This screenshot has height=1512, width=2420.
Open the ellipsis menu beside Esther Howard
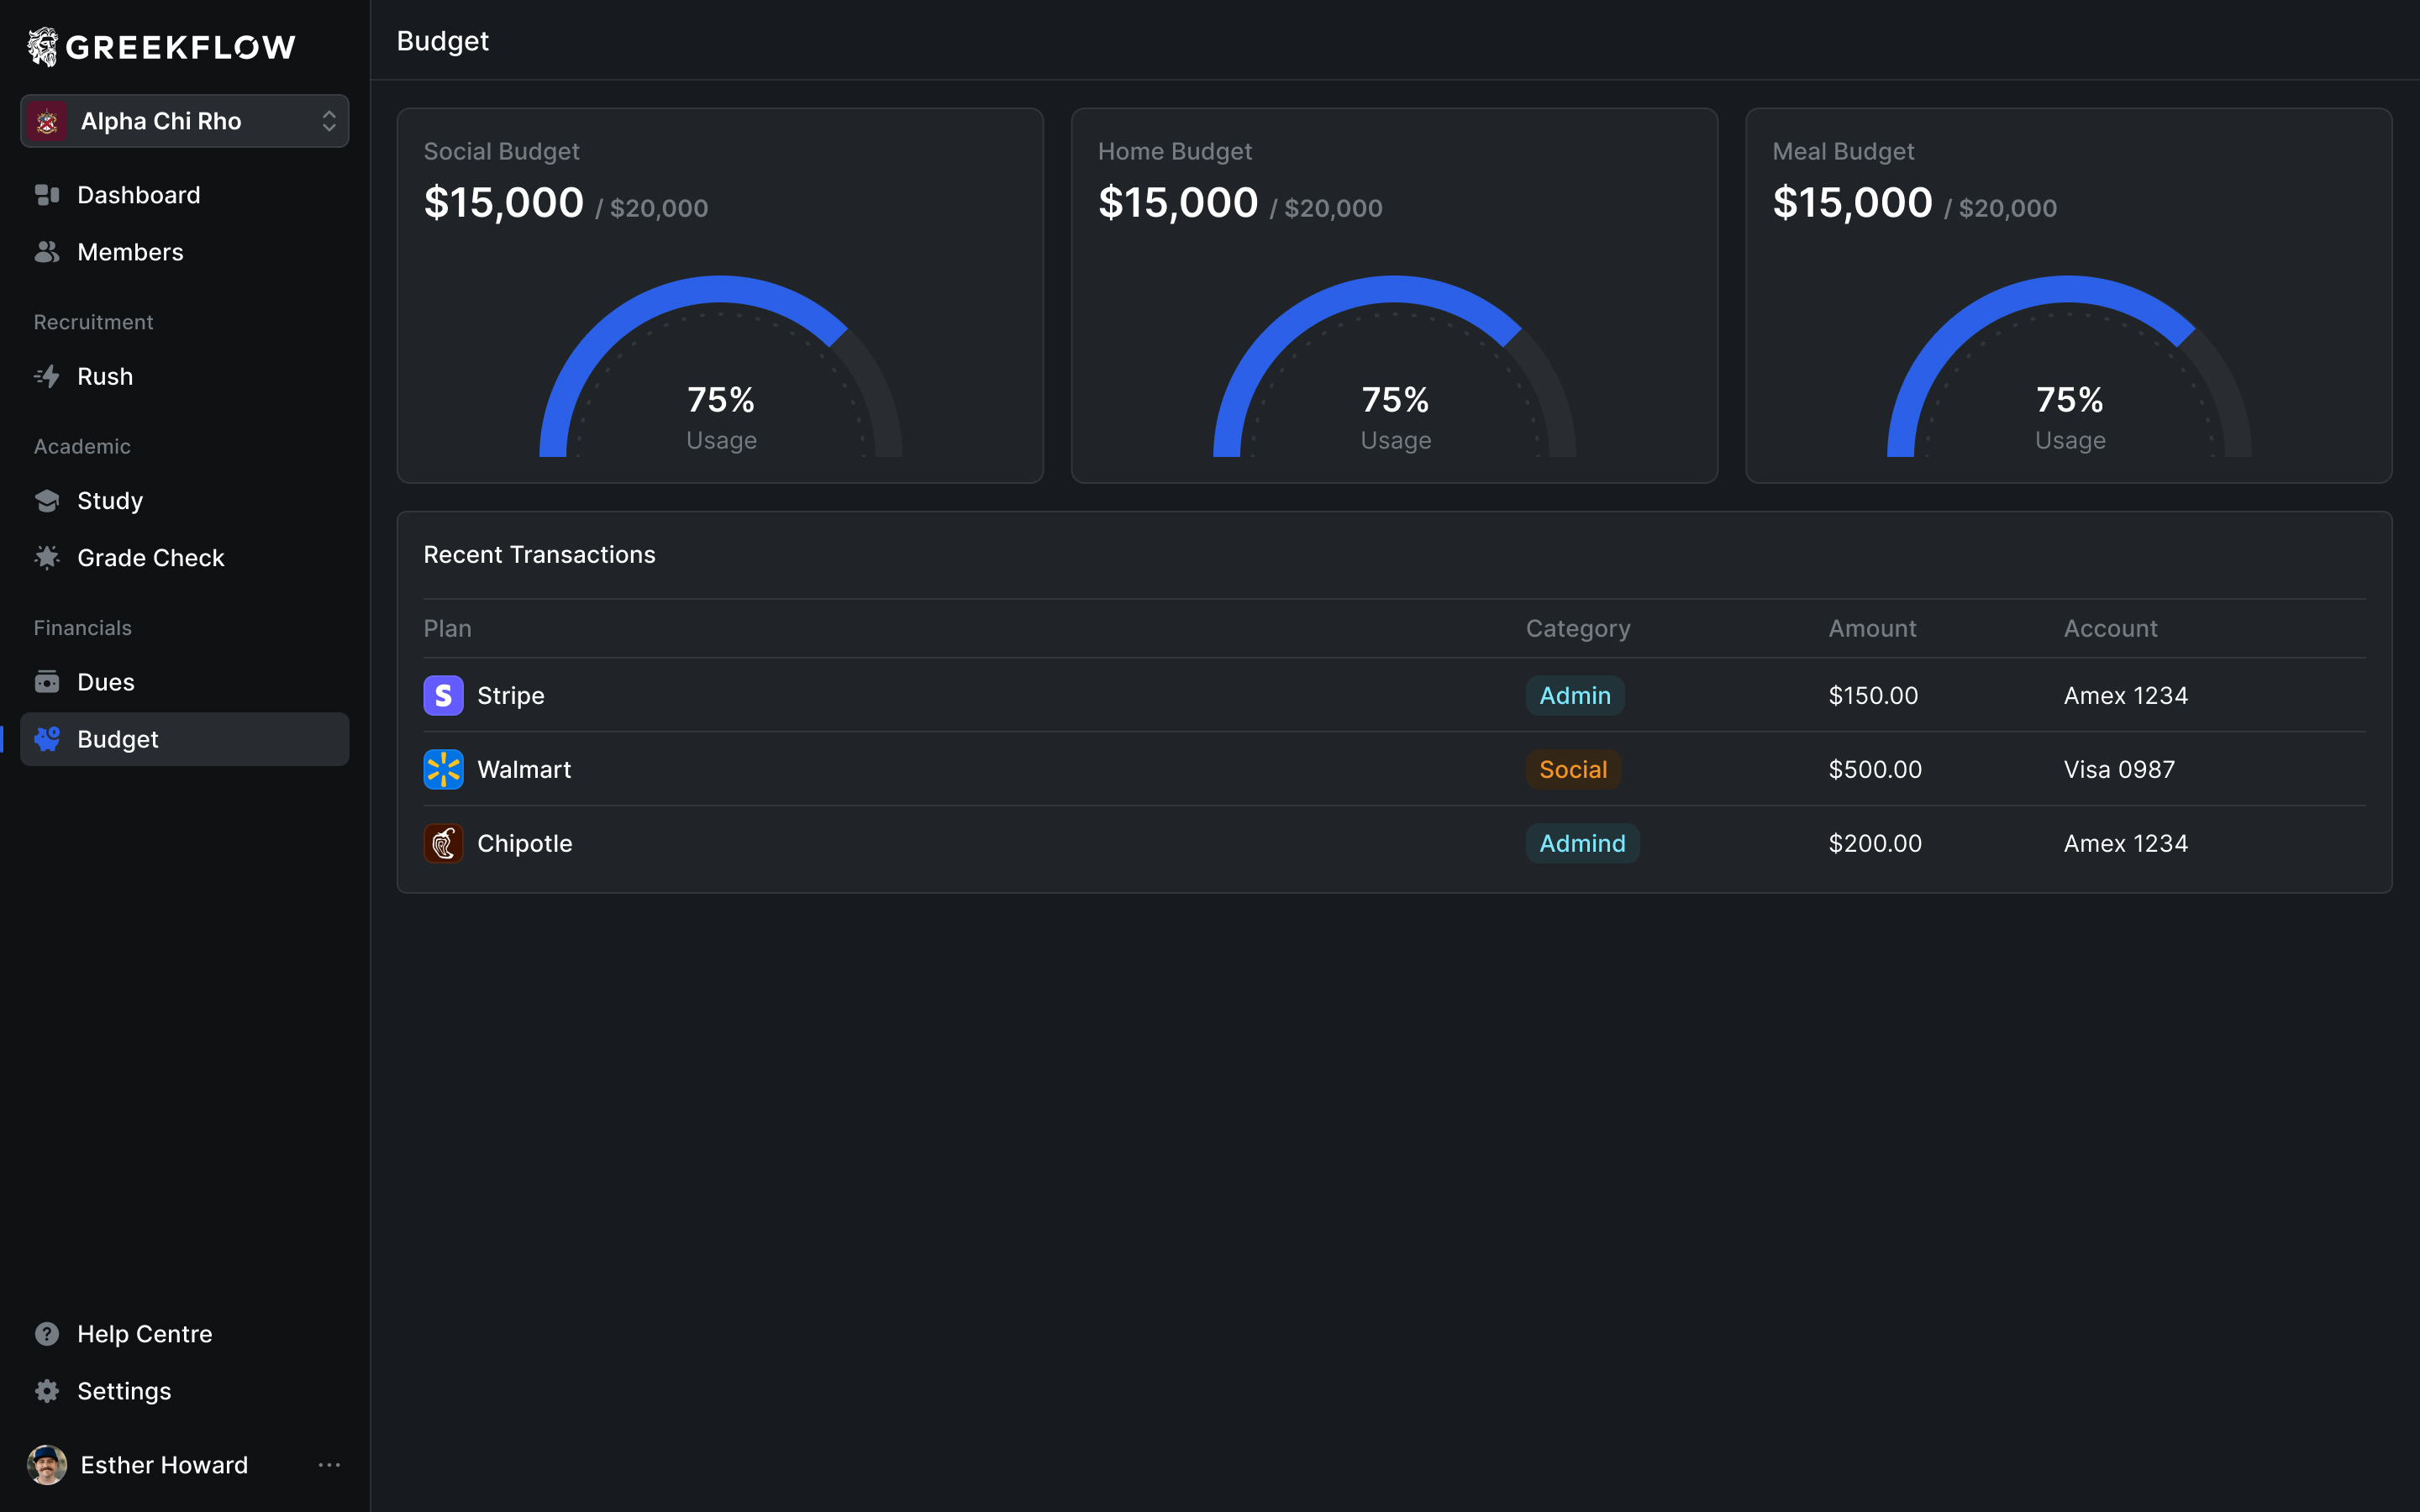[329, 1465]
